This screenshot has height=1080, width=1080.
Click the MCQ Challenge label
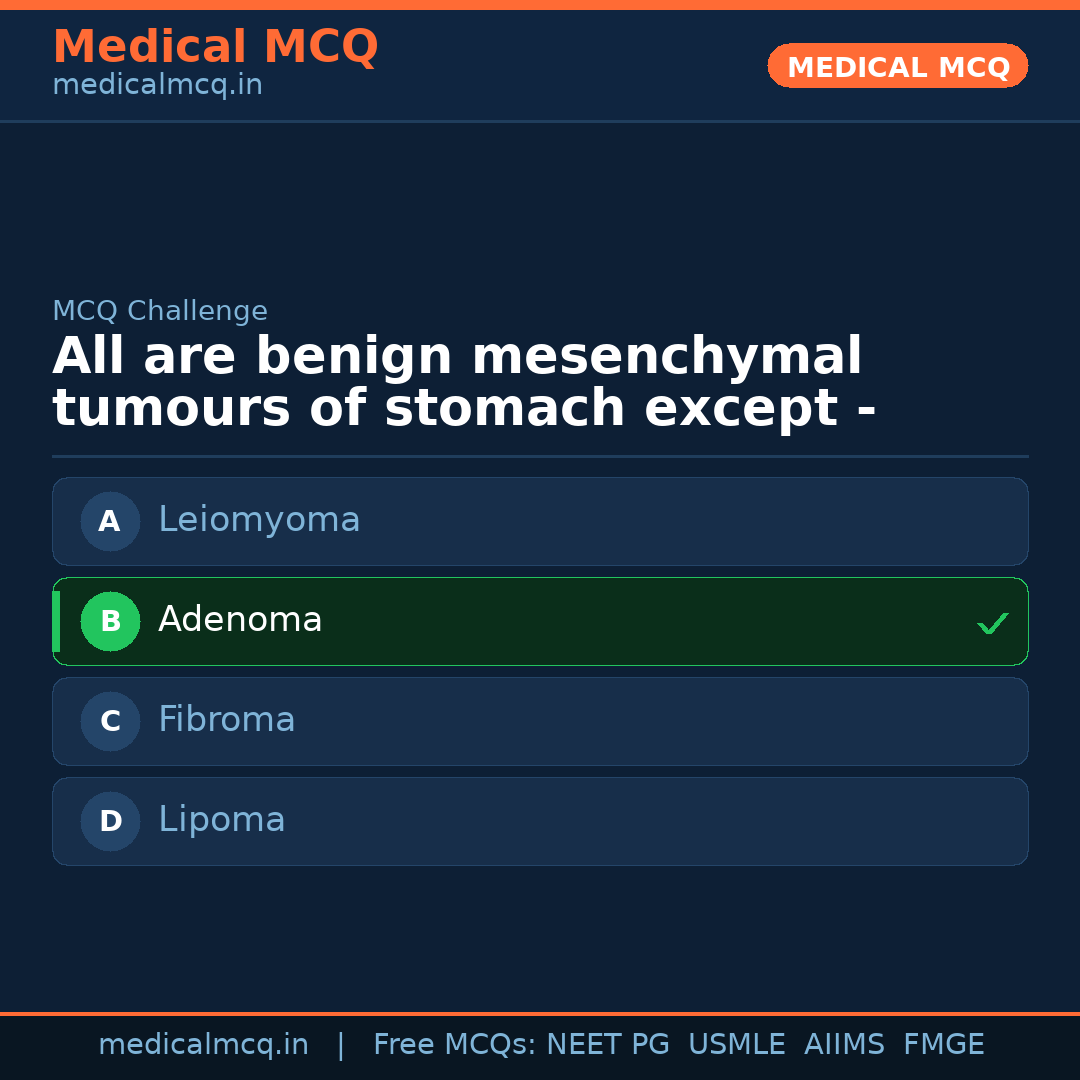point(160,311)
